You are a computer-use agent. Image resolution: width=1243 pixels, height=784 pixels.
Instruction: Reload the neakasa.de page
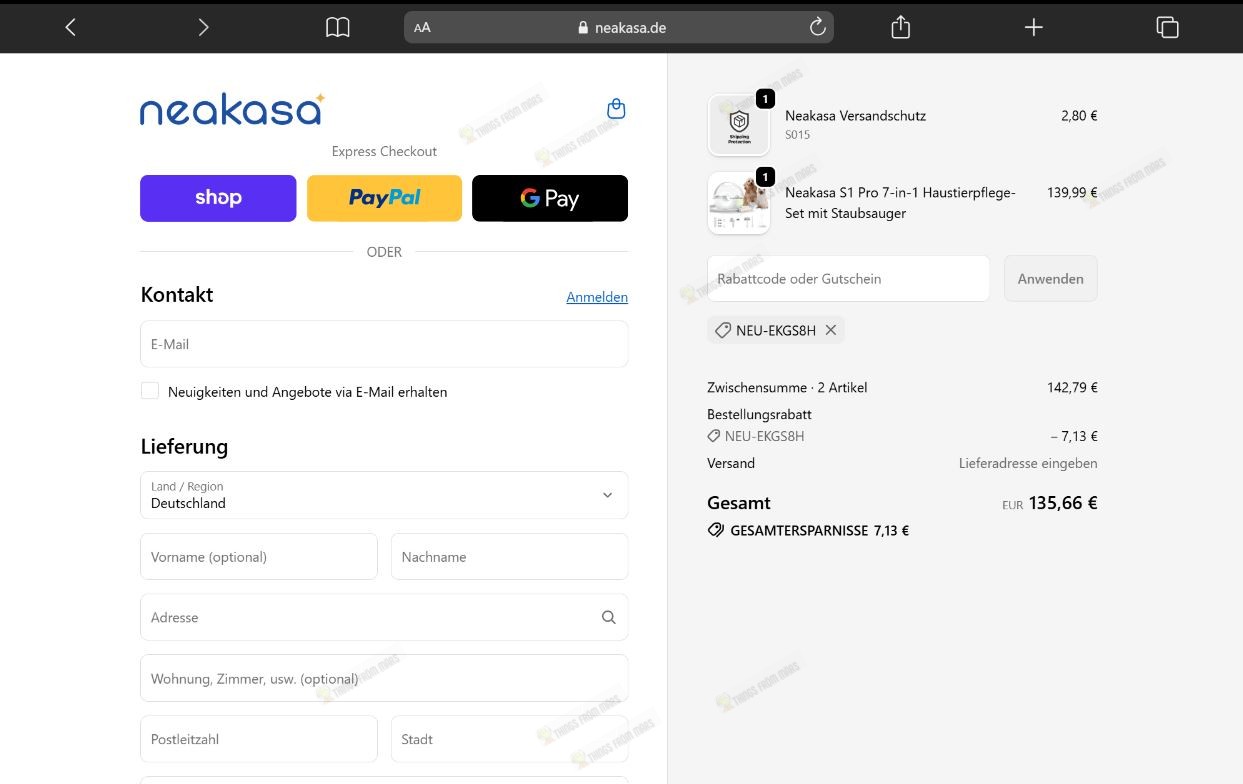(x=817, y=27)
